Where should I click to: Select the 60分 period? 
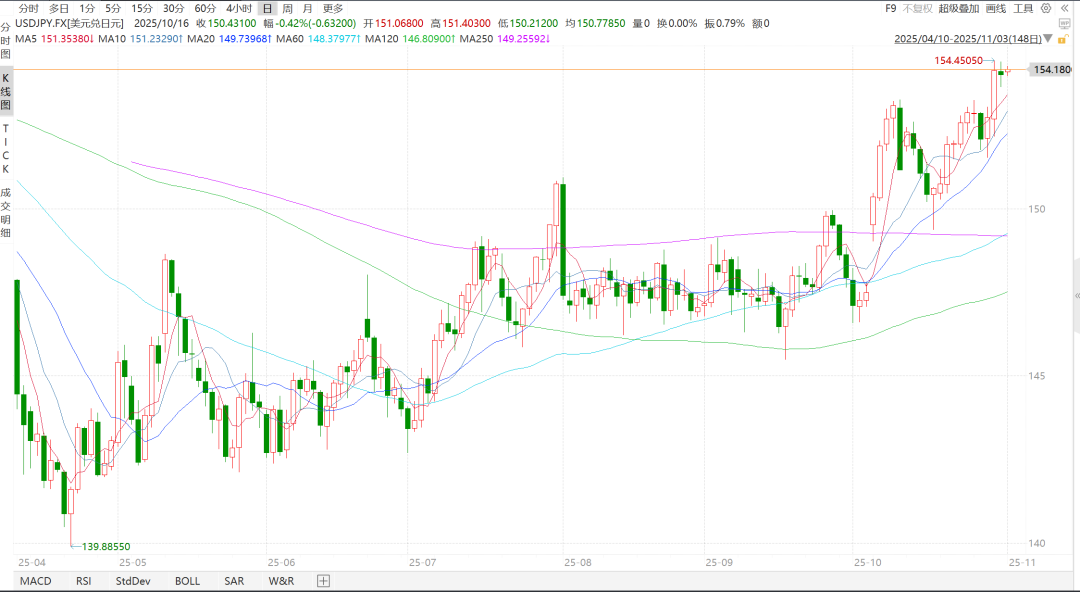pos(205,8)
